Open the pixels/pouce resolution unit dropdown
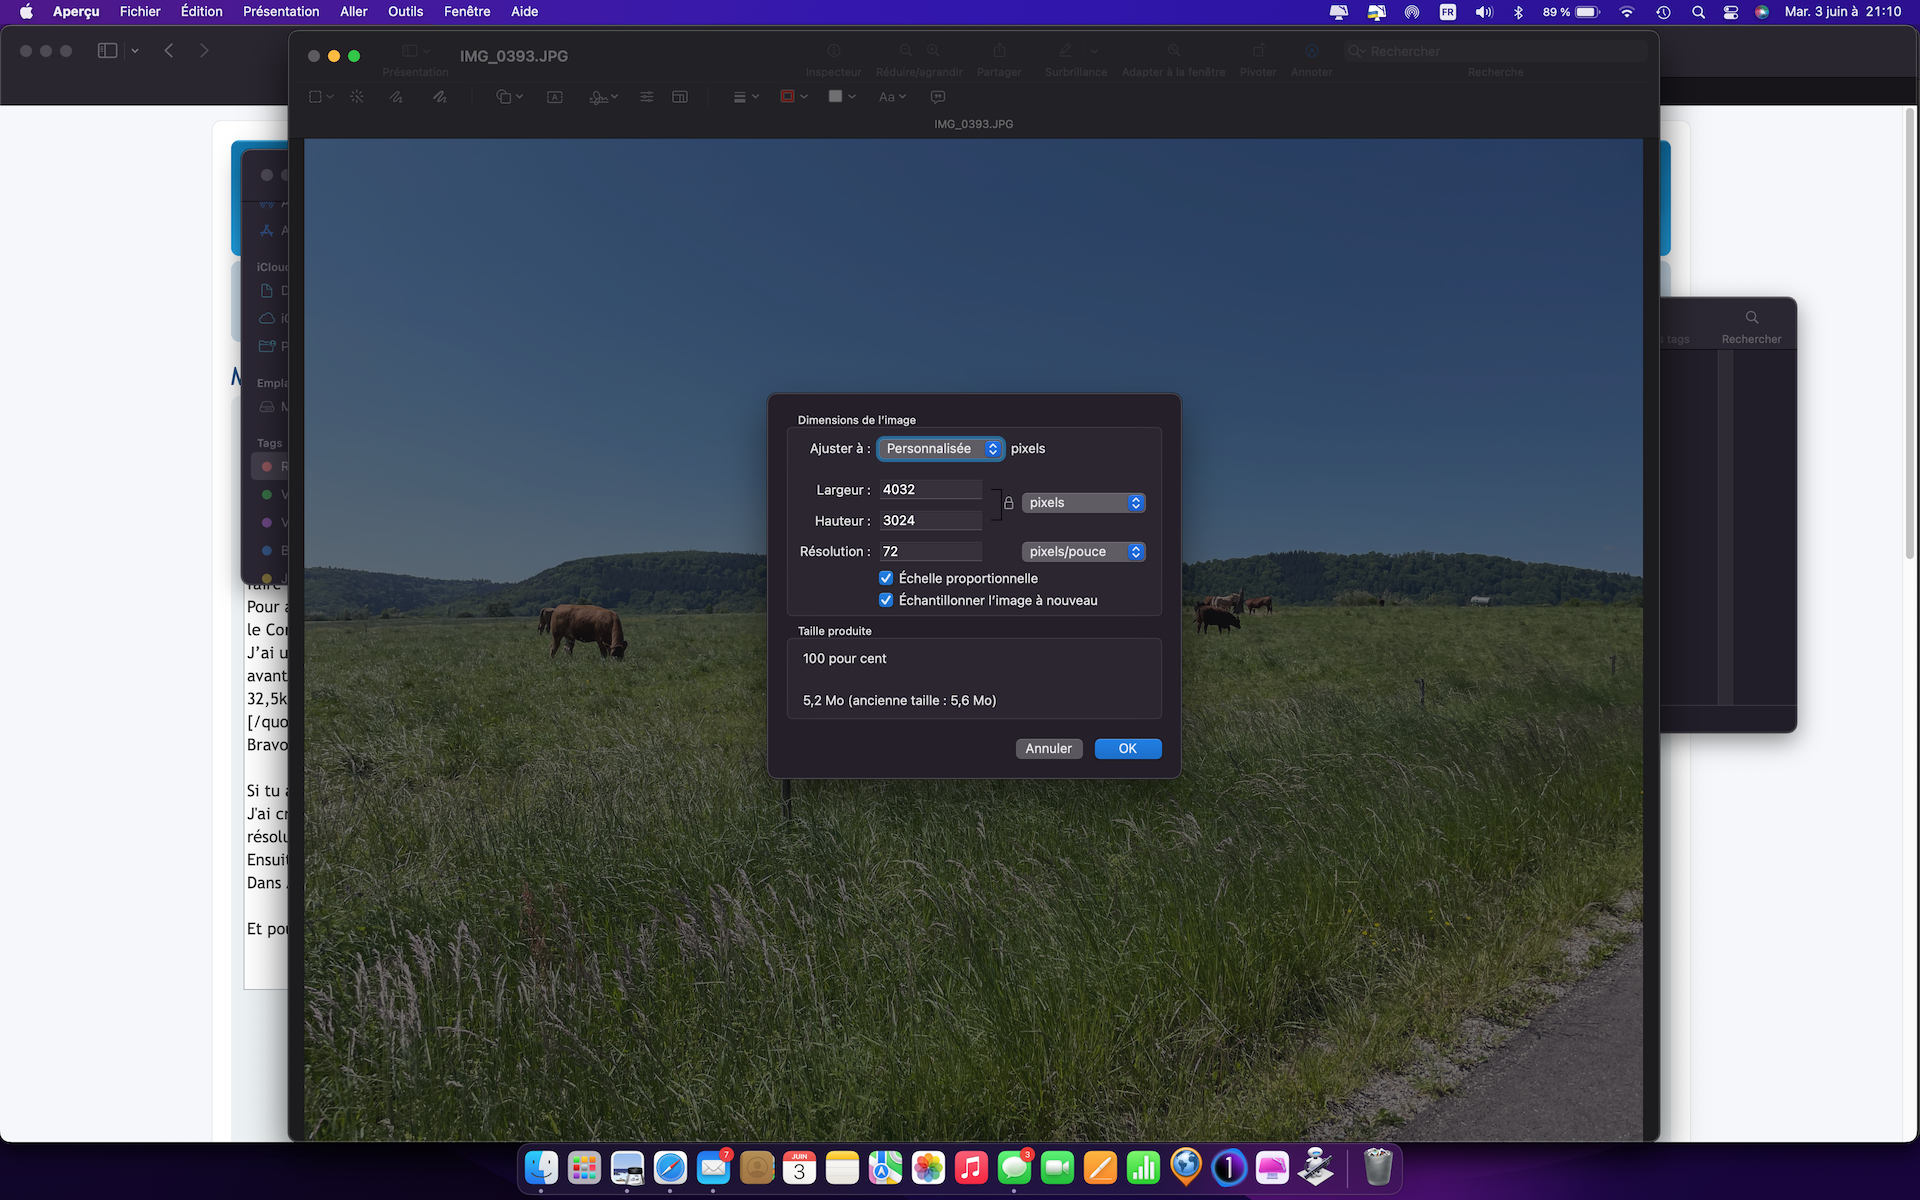The height and width of the screenshot is (1200, 1920). [x=1083, y=552]
